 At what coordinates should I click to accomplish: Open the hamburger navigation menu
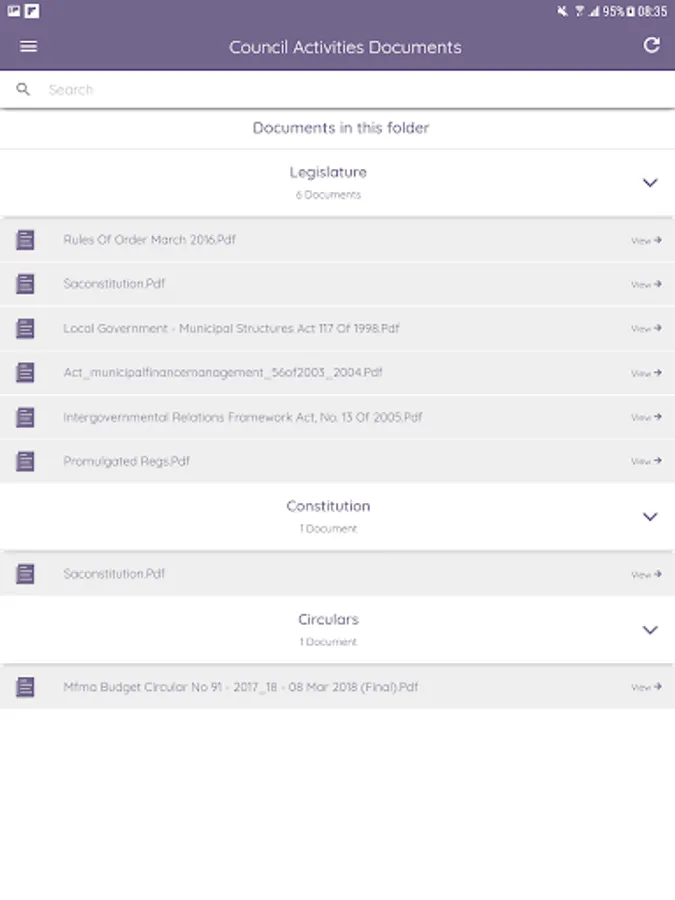28,46
